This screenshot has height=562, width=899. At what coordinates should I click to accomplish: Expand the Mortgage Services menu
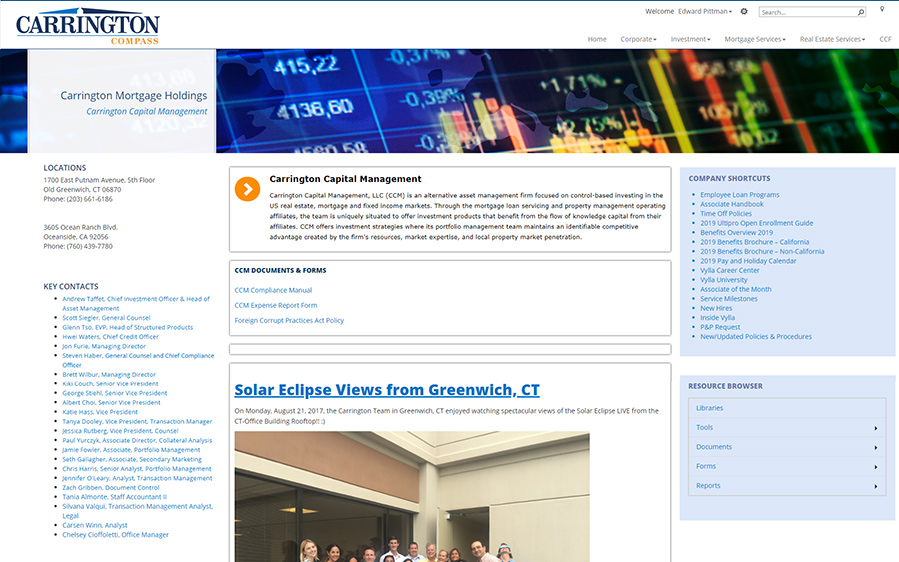(755, 40)
